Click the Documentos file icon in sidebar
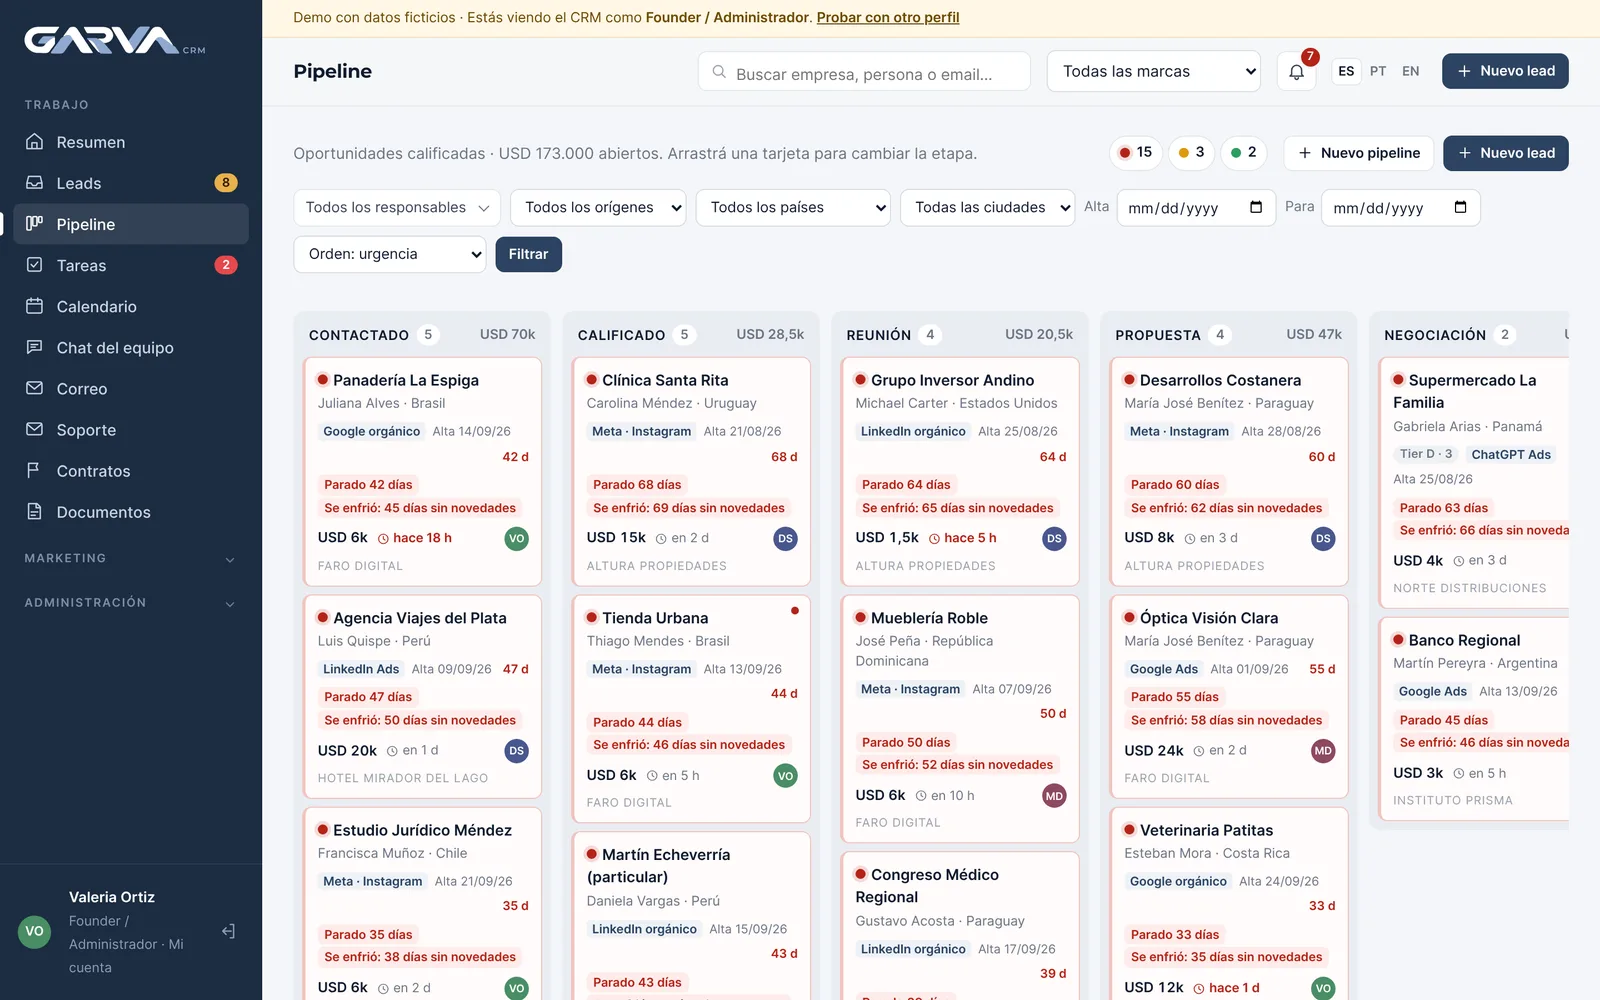1600x1000 pixels. tap(34, 511)
